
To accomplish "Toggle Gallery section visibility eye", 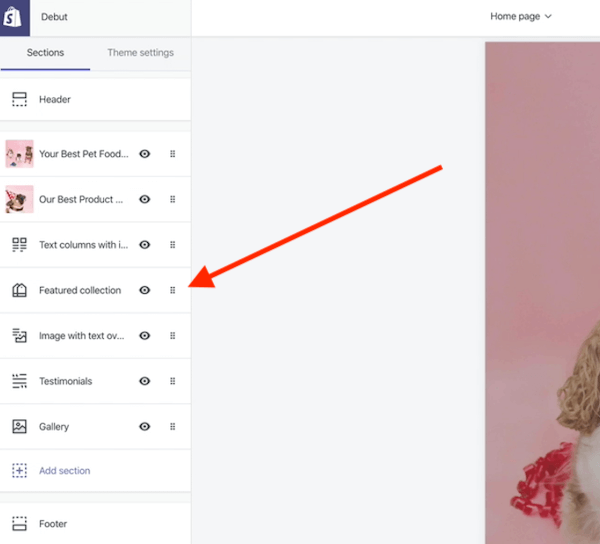I will point(145,427).
